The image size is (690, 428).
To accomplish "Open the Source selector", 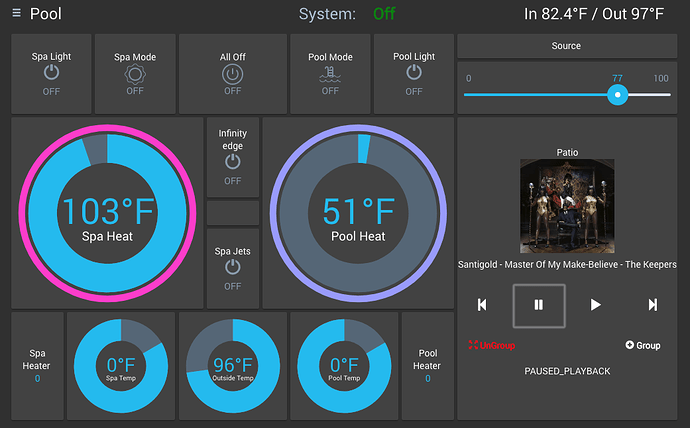I will pos(566,46).
